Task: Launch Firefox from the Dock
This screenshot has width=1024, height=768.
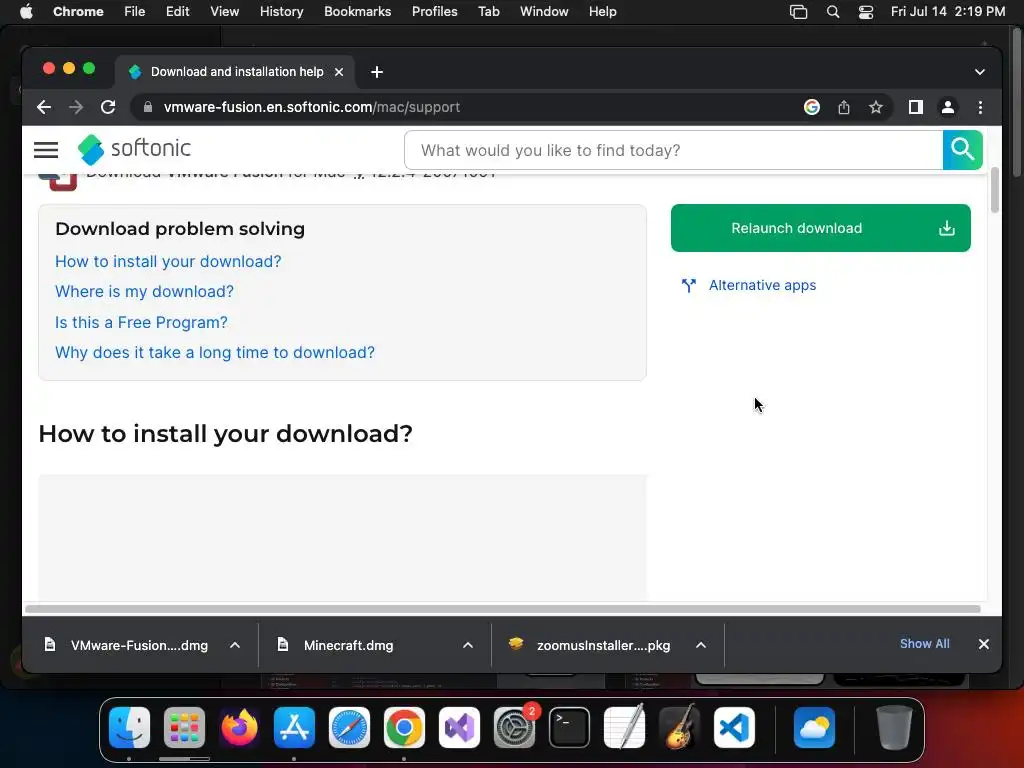Action: coord(239,728)
